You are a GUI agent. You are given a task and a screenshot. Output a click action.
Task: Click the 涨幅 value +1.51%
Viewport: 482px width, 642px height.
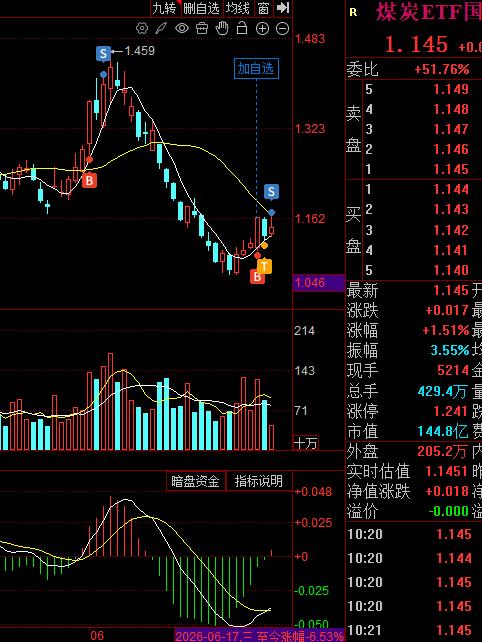(446, 330)
